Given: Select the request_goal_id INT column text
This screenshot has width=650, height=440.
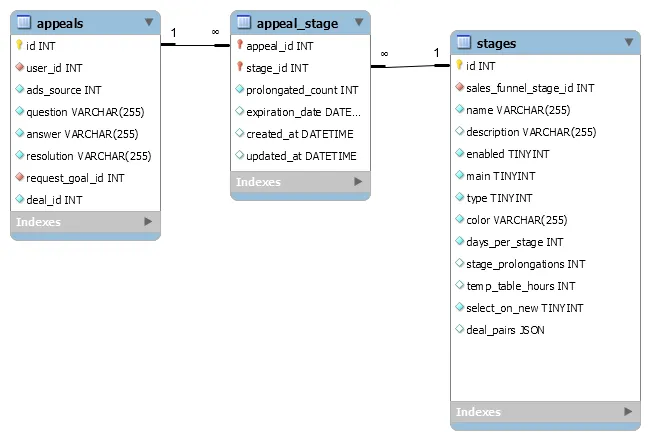Looking at the screenshot, I should tap(75, 178).
